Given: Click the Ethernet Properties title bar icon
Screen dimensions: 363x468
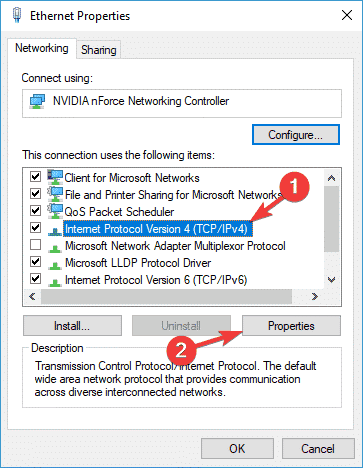Looking at the screenshot, I should click(x=17, y=15).
